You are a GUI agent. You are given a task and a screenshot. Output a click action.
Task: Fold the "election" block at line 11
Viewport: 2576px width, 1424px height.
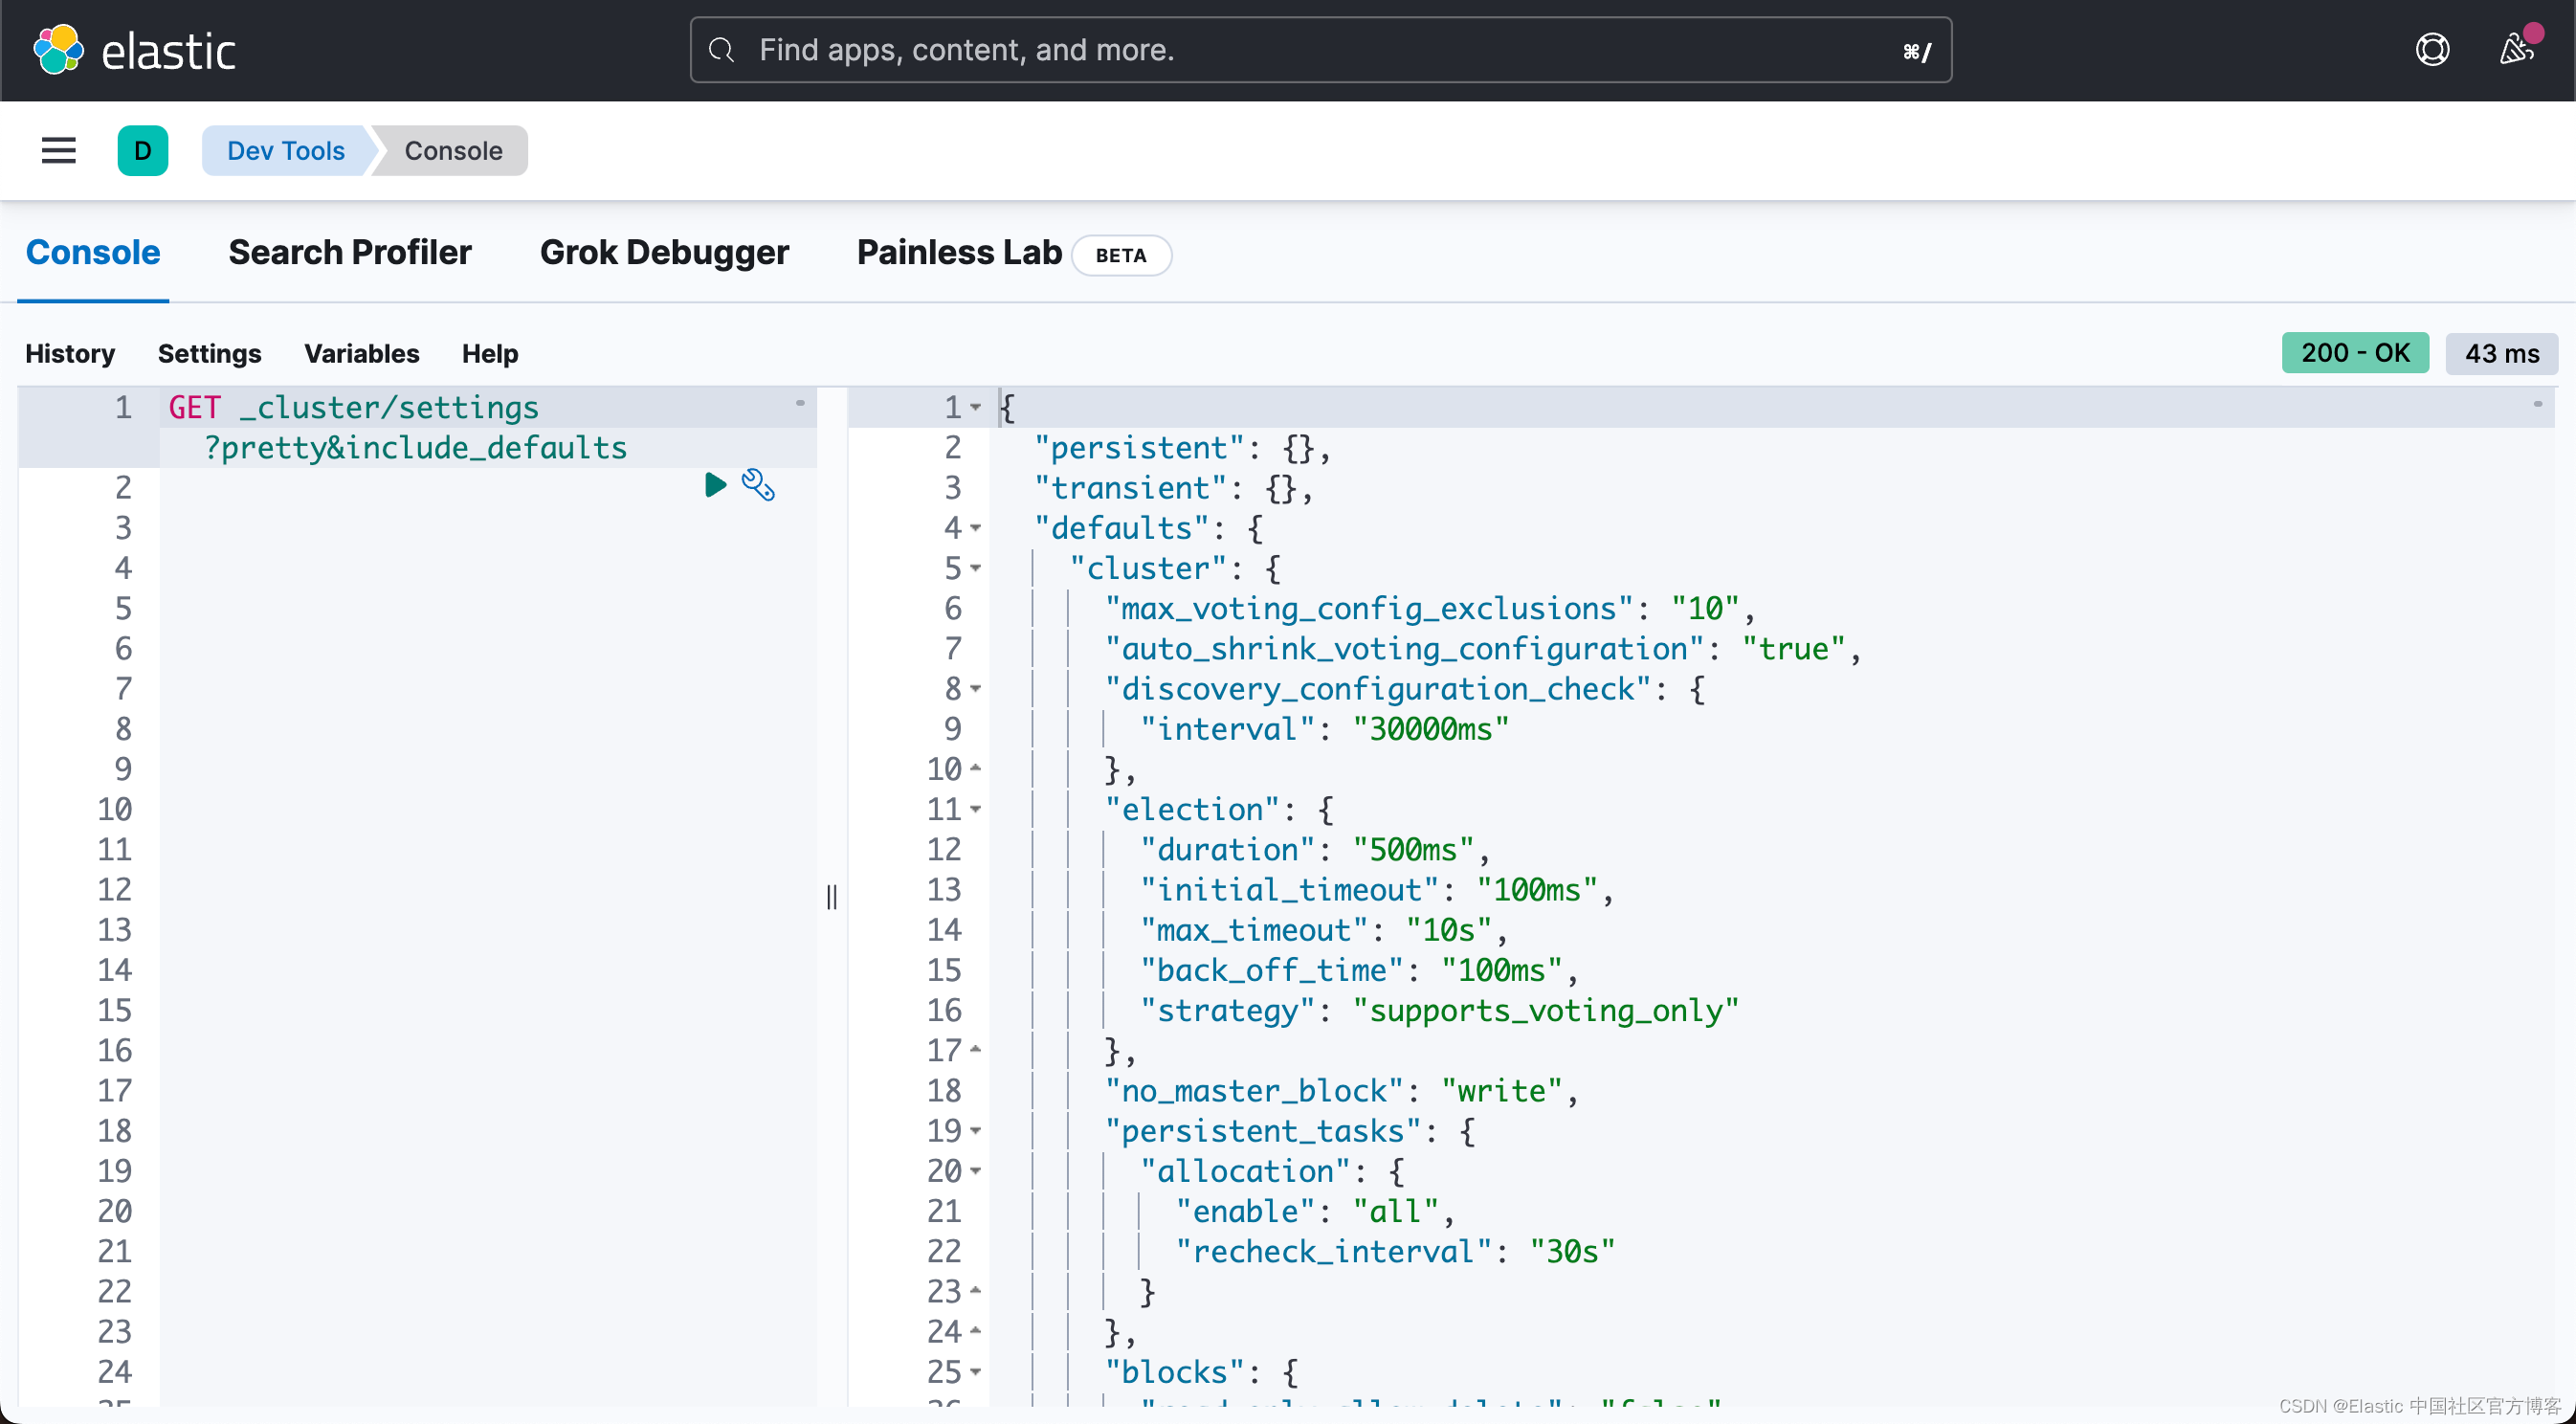click(975, 809)
